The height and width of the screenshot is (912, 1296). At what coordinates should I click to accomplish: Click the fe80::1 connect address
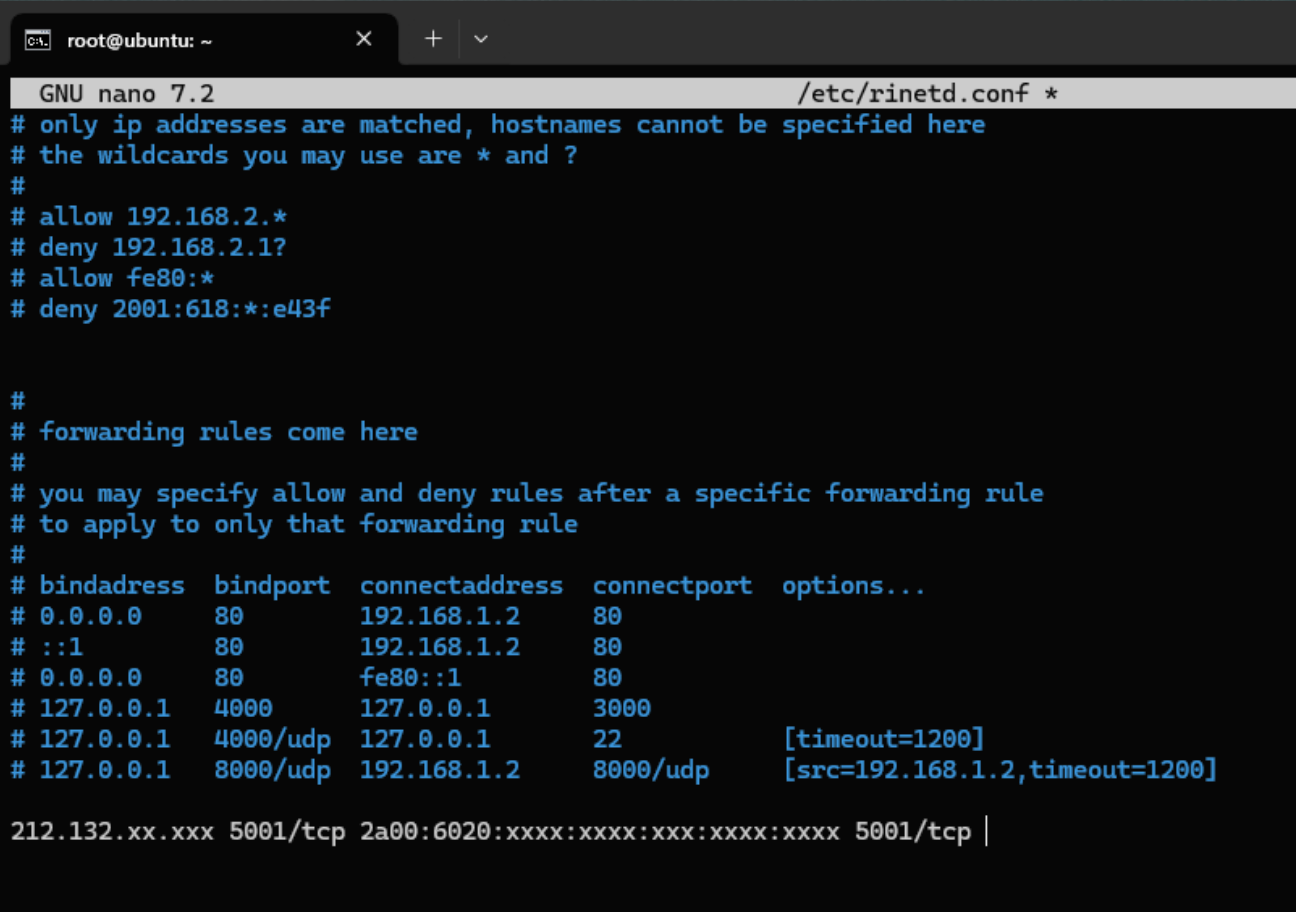pos(410,678)
